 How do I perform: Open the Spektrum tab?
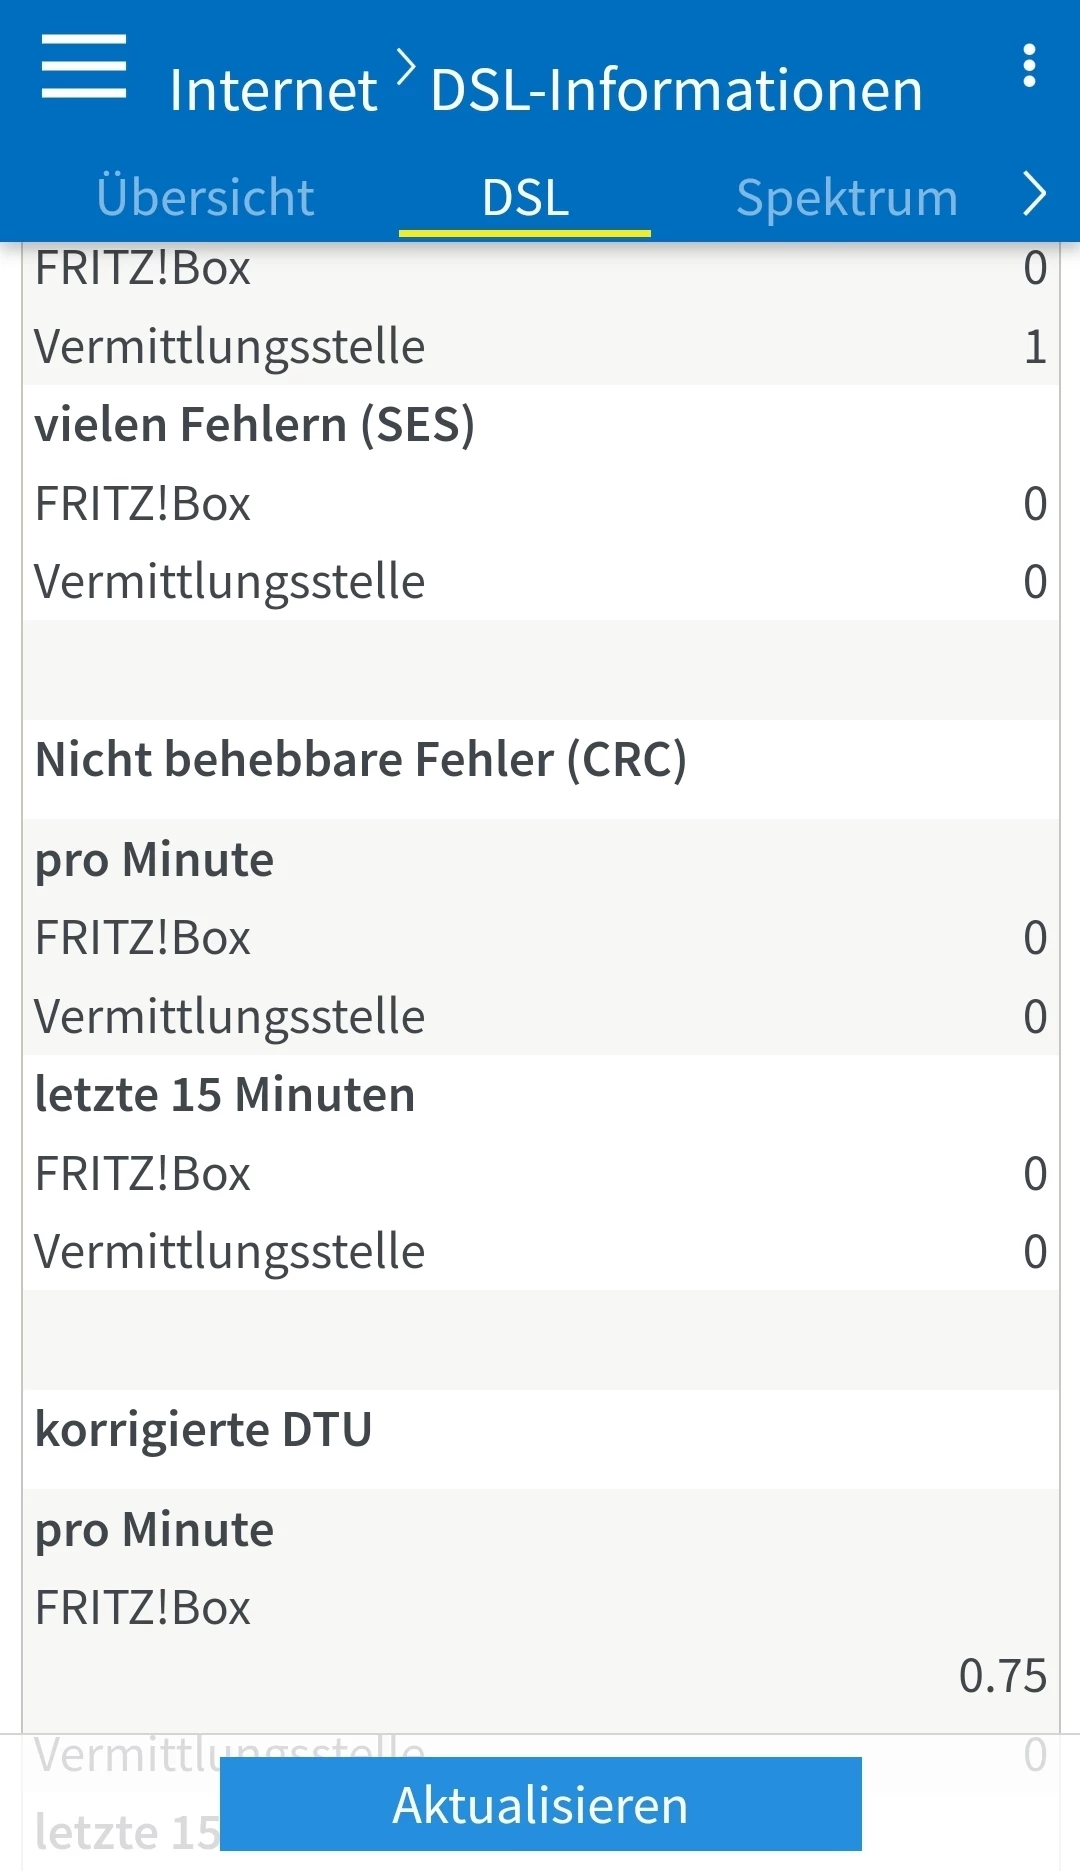click(847, 197)
